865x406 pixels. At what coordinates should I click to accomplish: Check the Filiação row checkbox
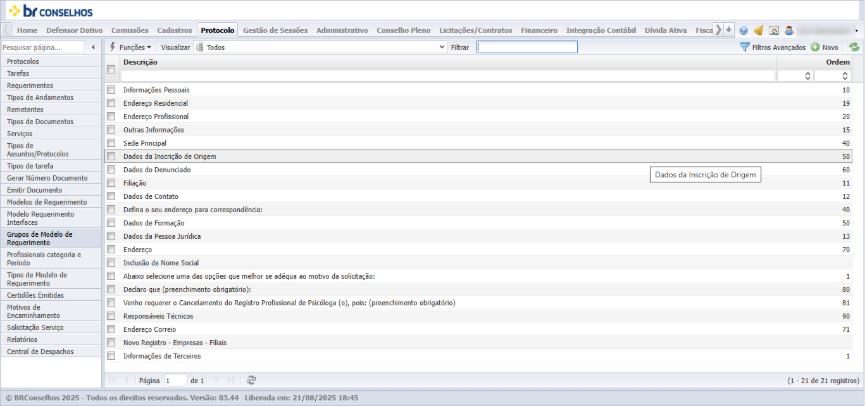click(111, 183)
